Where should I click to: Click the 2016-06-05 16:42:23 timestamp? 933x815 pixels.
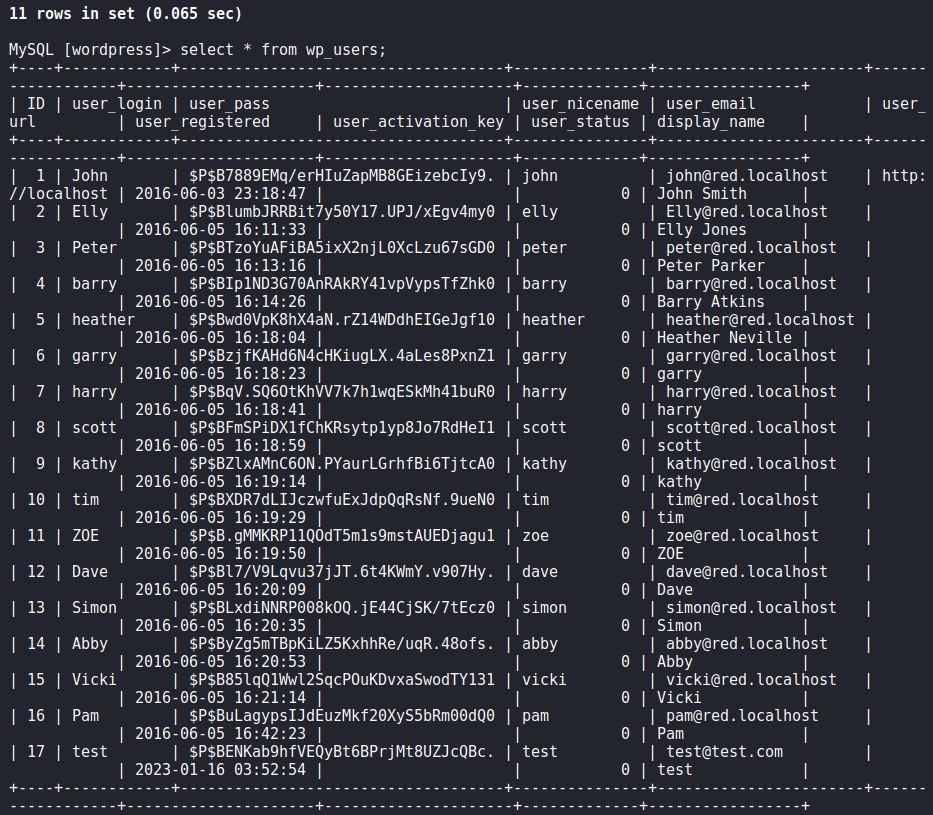point(220,734)
